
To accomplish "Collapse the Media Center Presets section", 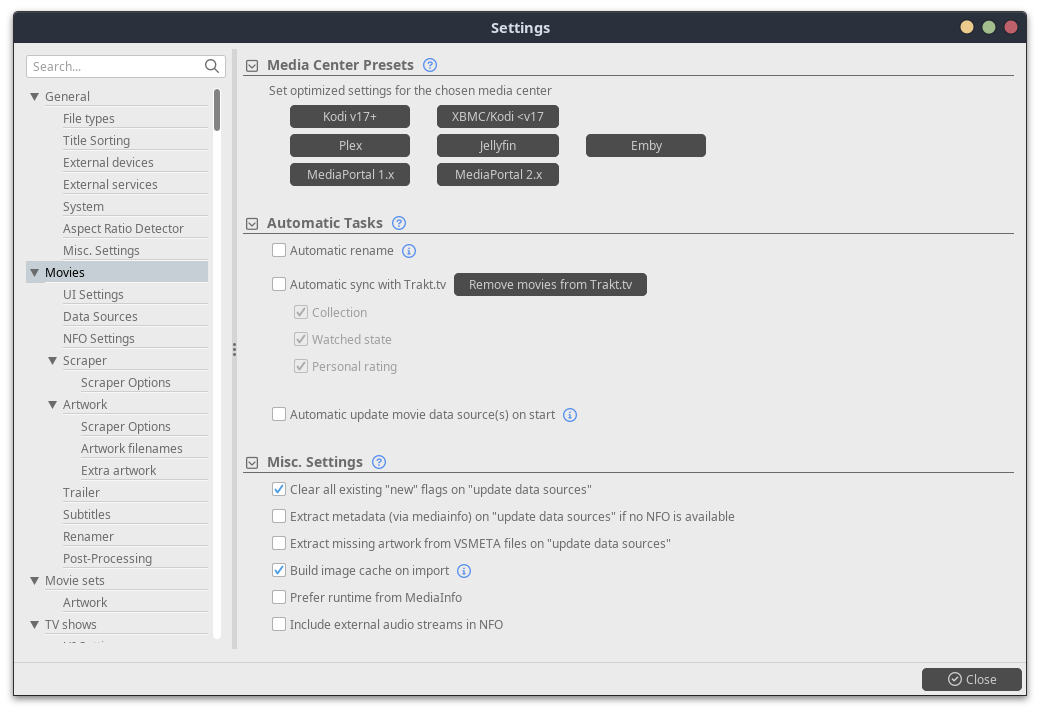I will pyautogui.click(x=252, y=66).
